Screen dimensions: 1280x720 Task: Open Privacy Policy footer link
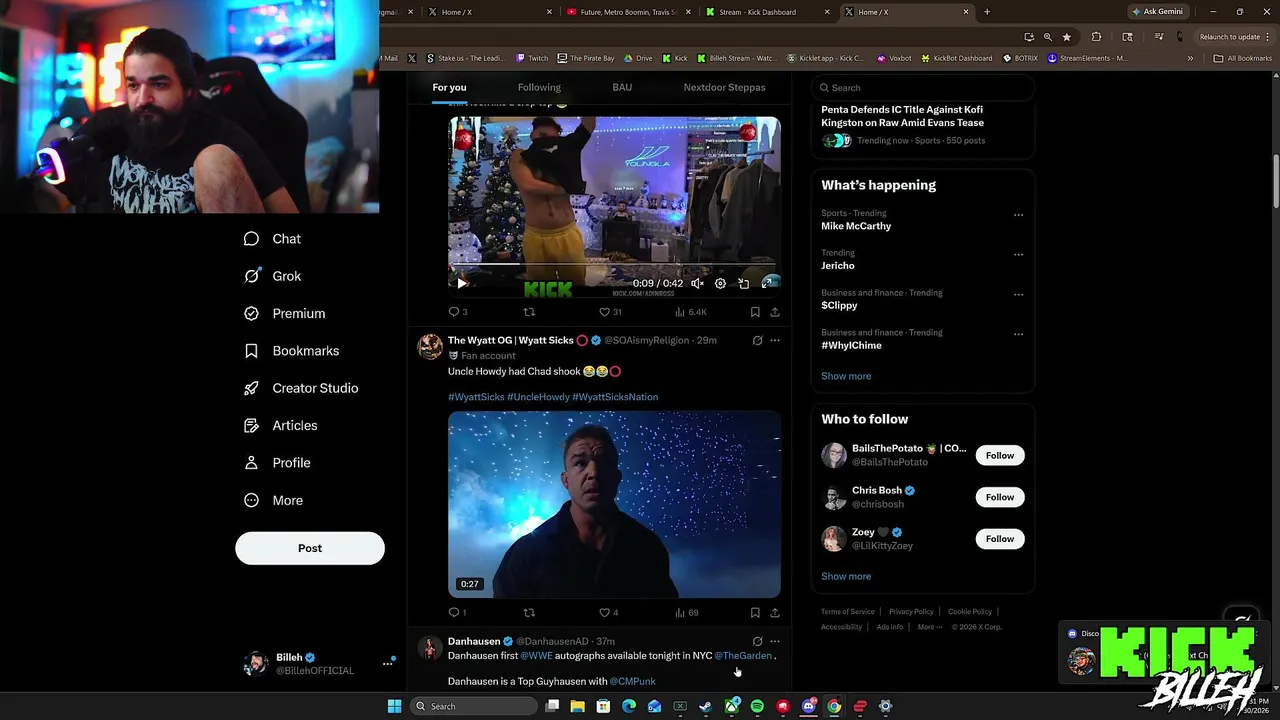click(x=911, y=612)
